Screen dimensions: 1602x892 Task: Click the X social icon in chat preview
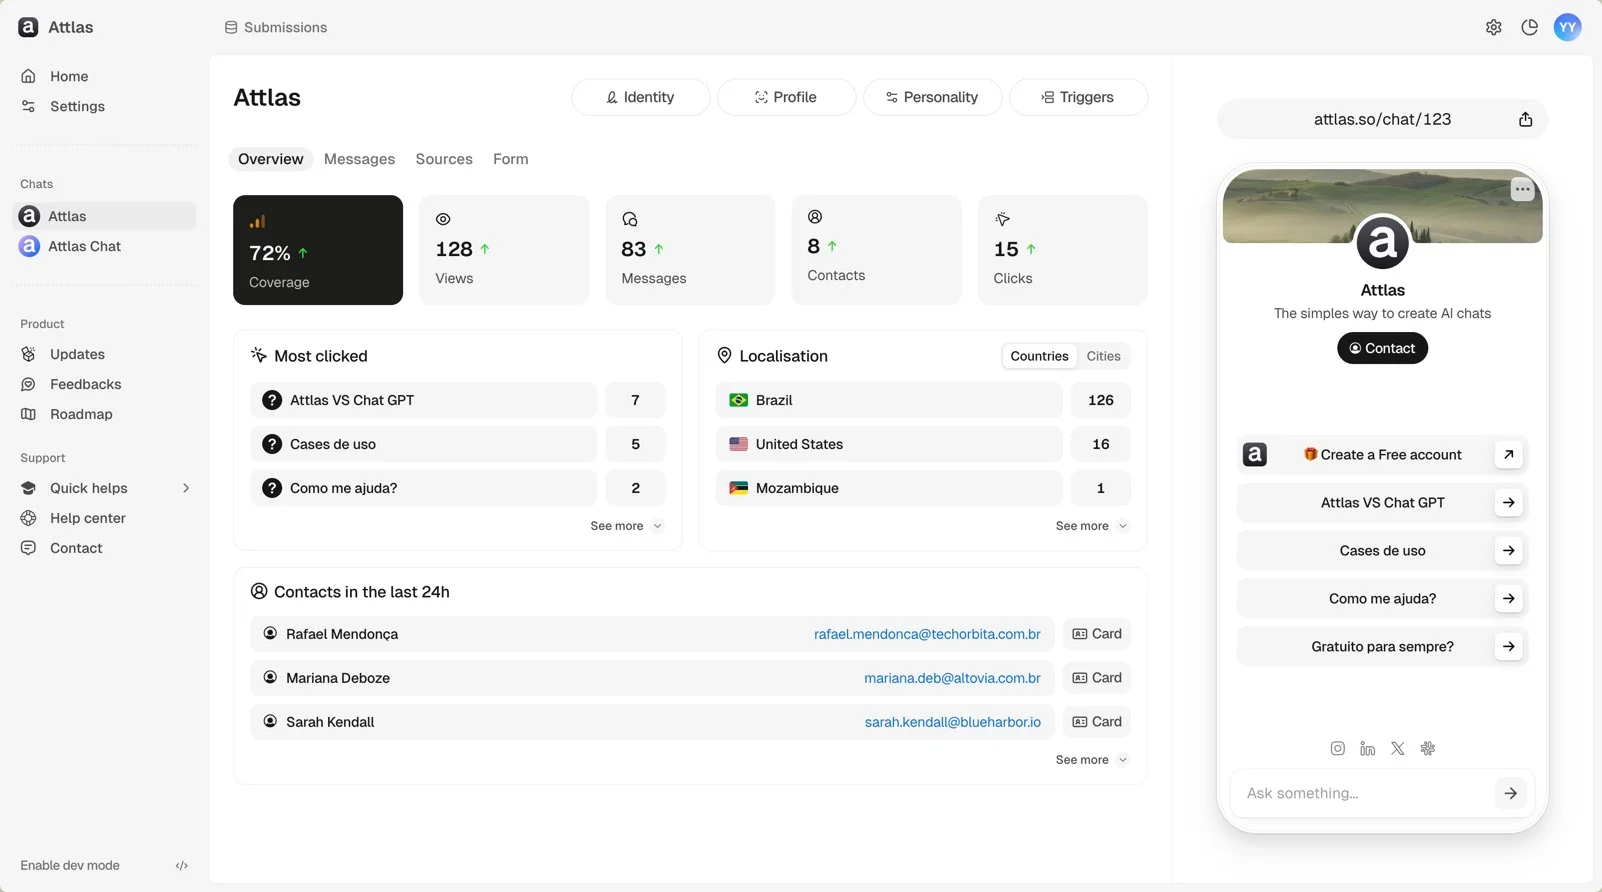pyautogui.click(x=1397, y=748)
